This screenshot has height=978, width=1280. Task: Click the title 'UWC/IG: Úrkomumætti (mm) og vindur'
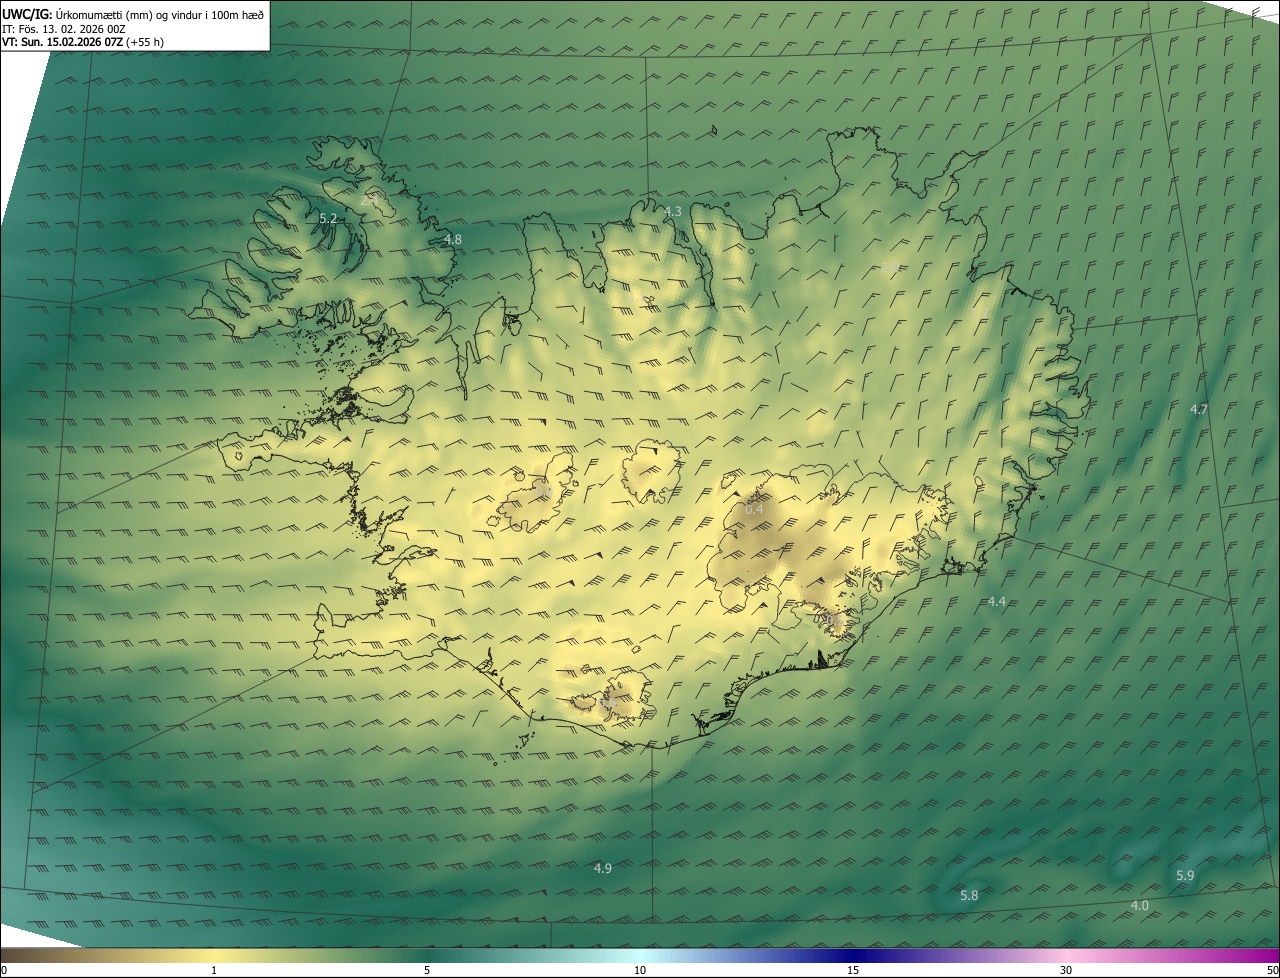point(133,14)
